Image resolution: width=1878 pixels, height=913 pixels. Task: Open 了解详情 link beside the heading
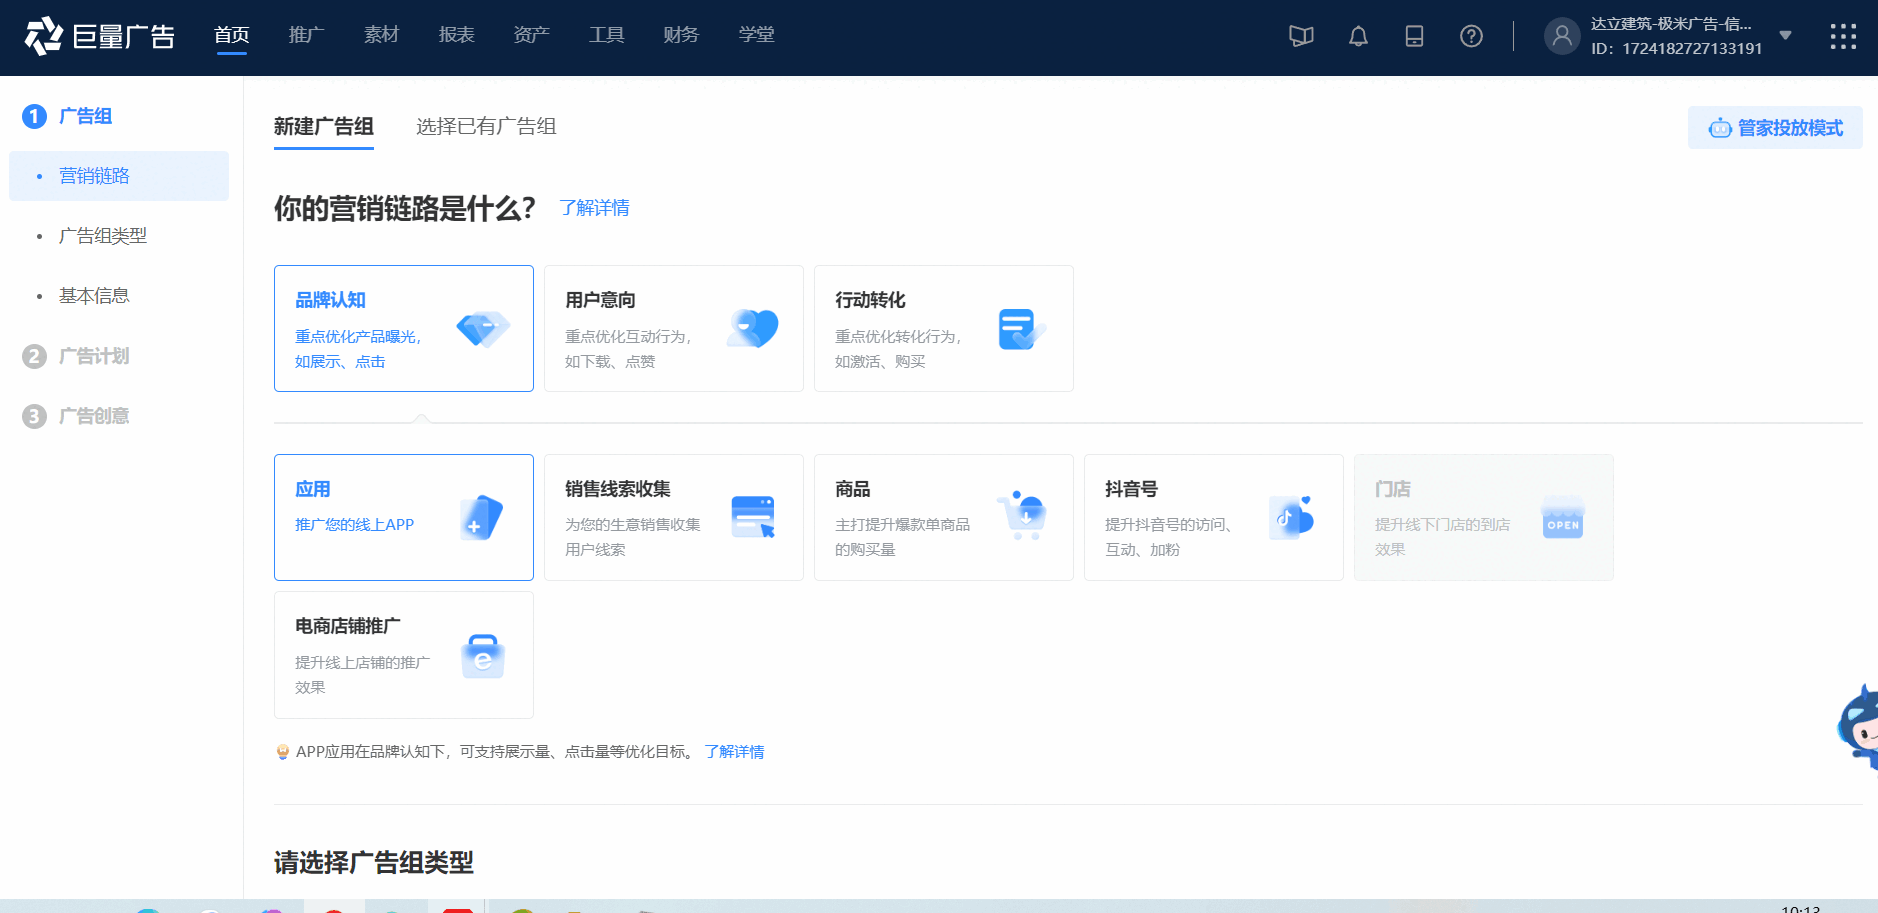(594, 208)
